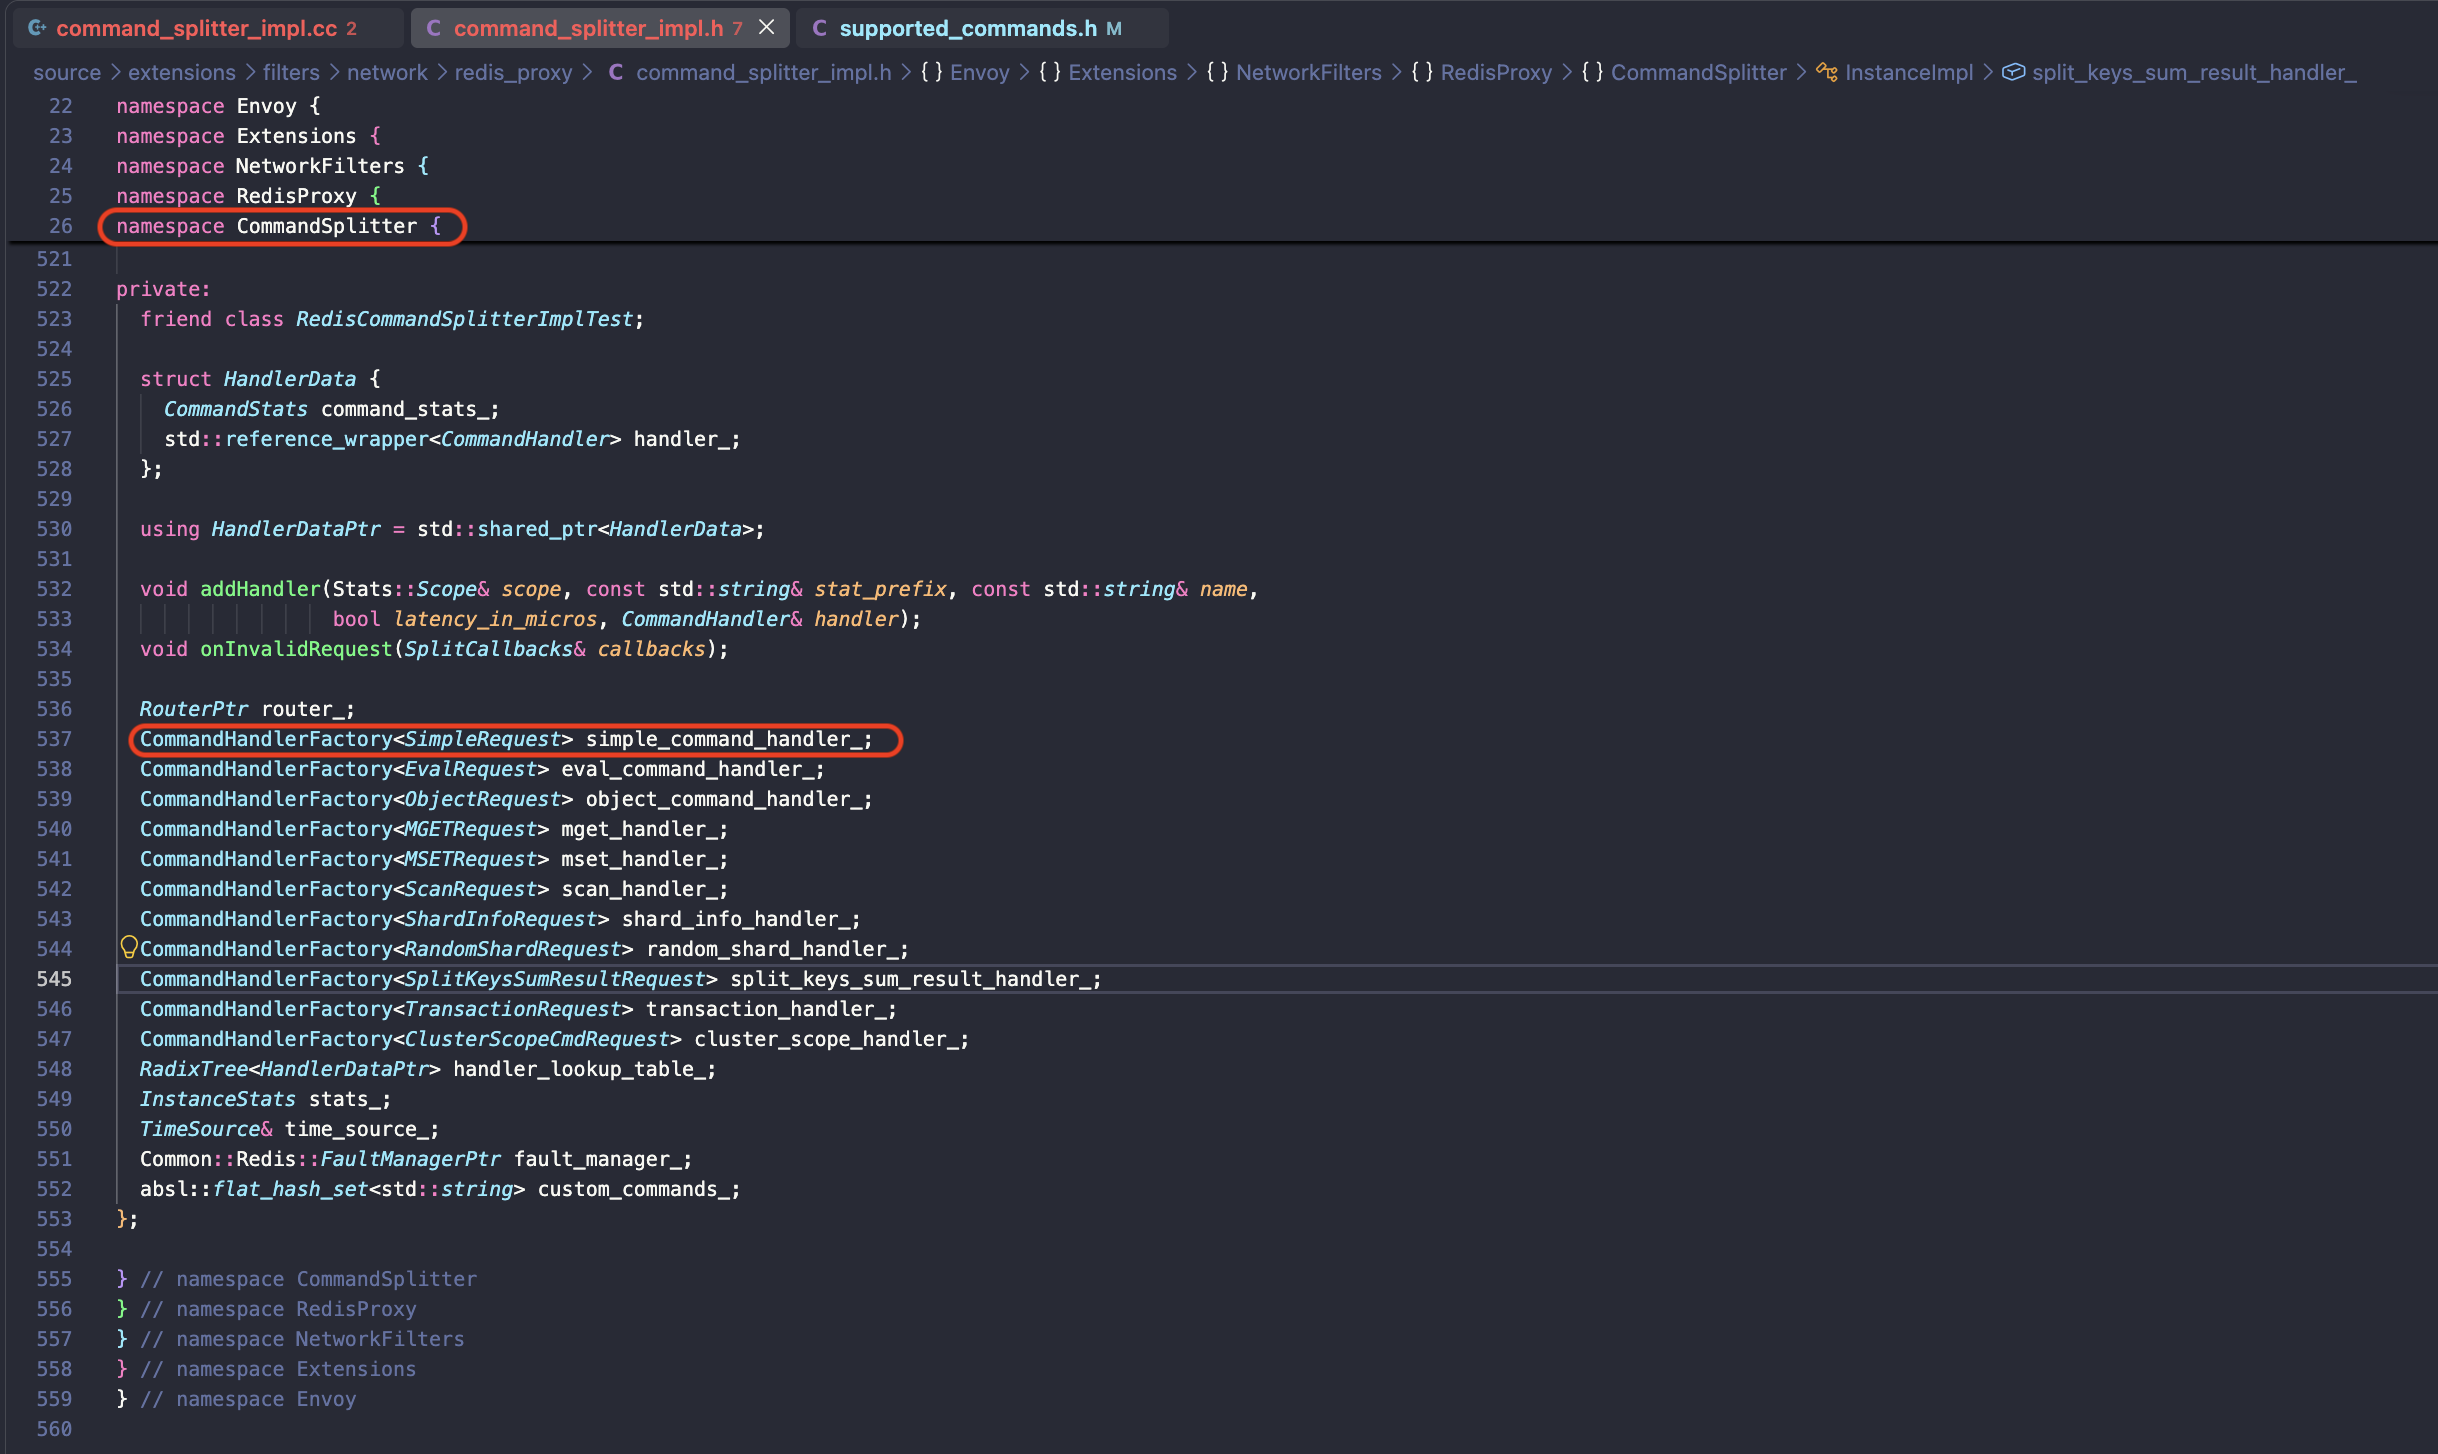Click 'simple_command_handler_' on line 537

[x=724, y=739]
